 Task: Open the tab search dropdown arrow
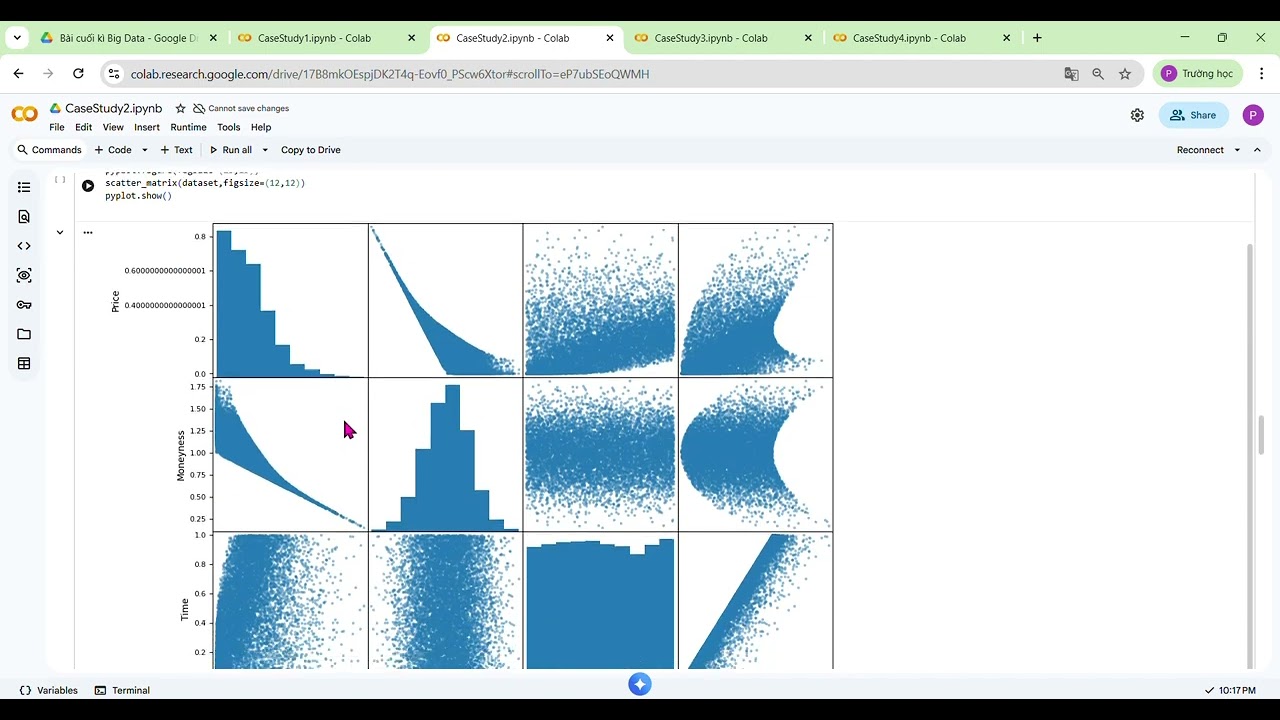17,38
